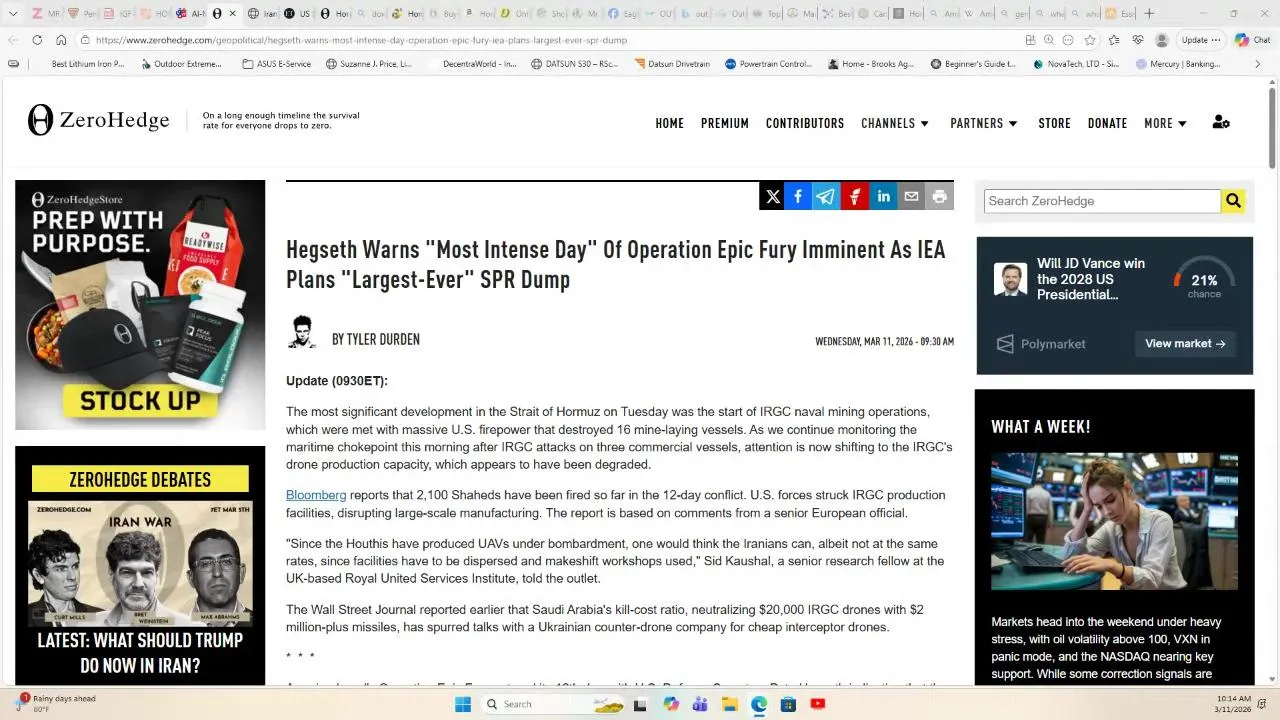Screen dimensions: 1280x720
Task: Click the page vertical scrollbar
Action: 1272,128
